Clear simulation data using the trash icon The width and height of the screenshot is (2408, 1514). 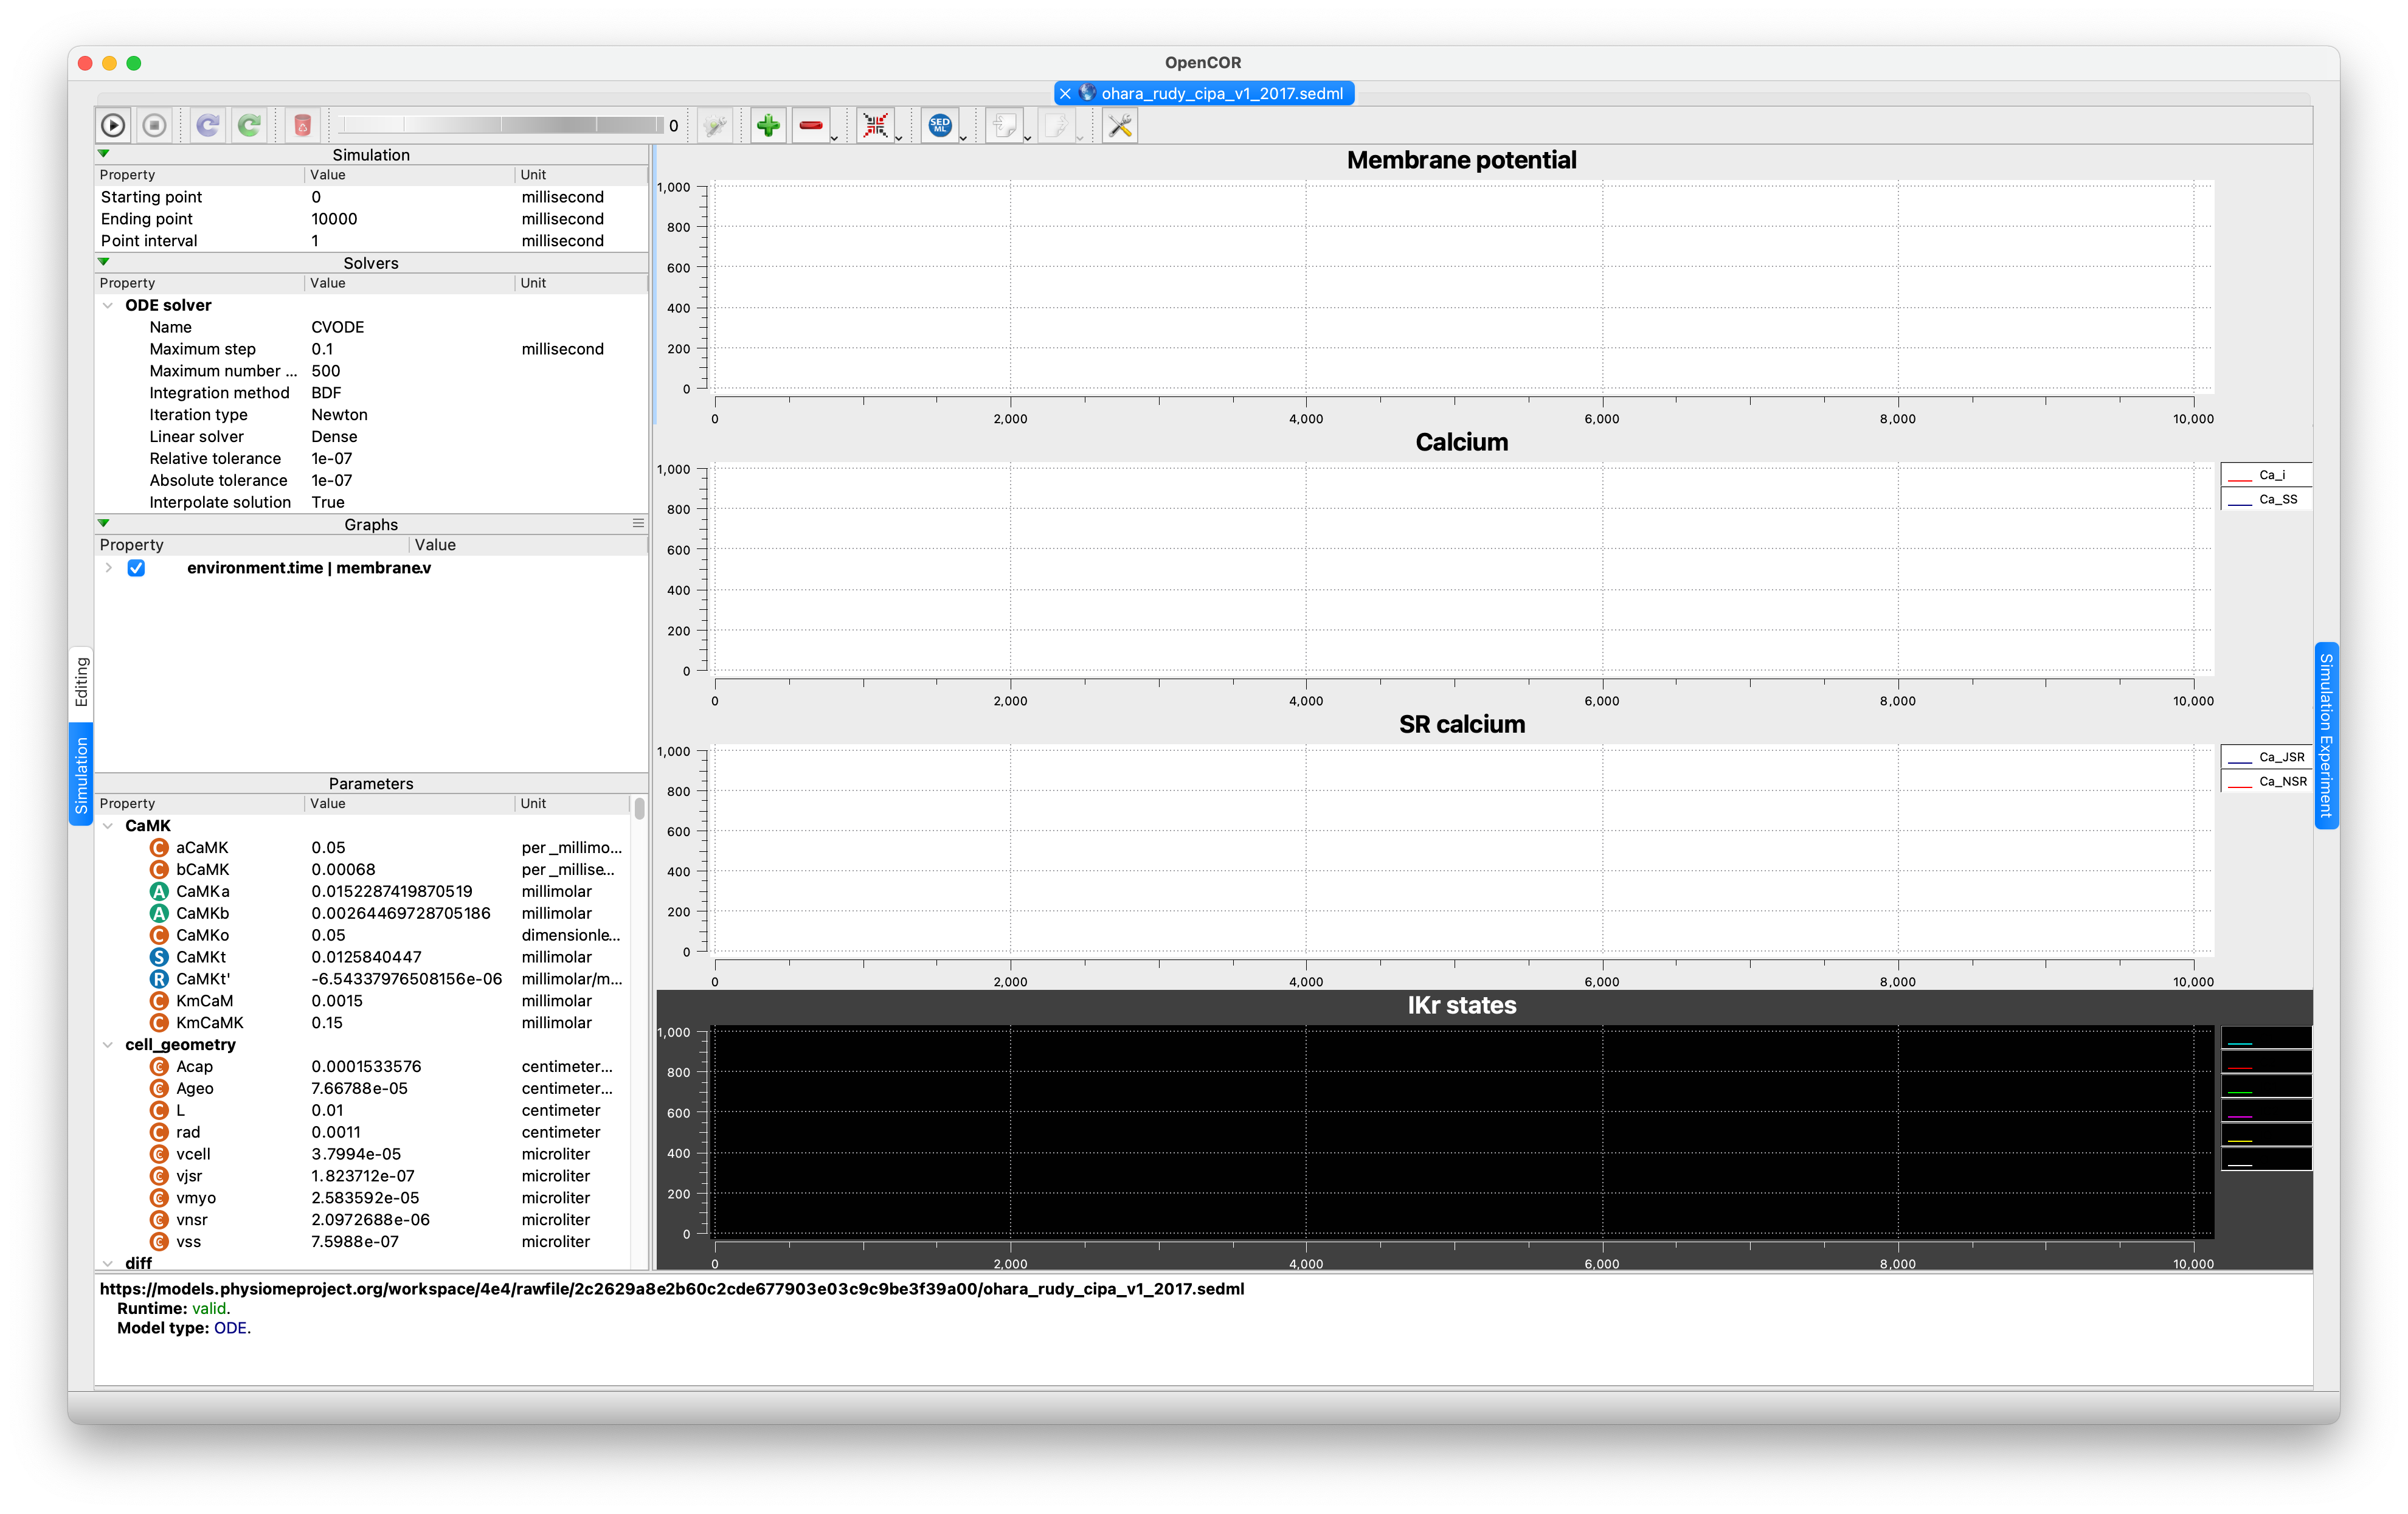click(x=302, y=125)
